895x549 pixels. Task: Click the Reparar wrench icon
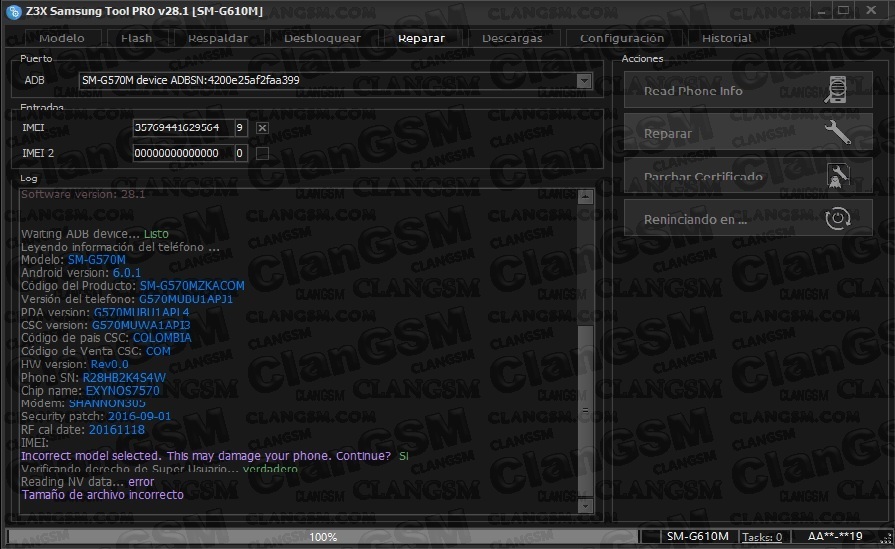pyautogui.click(x=837, y=132)
